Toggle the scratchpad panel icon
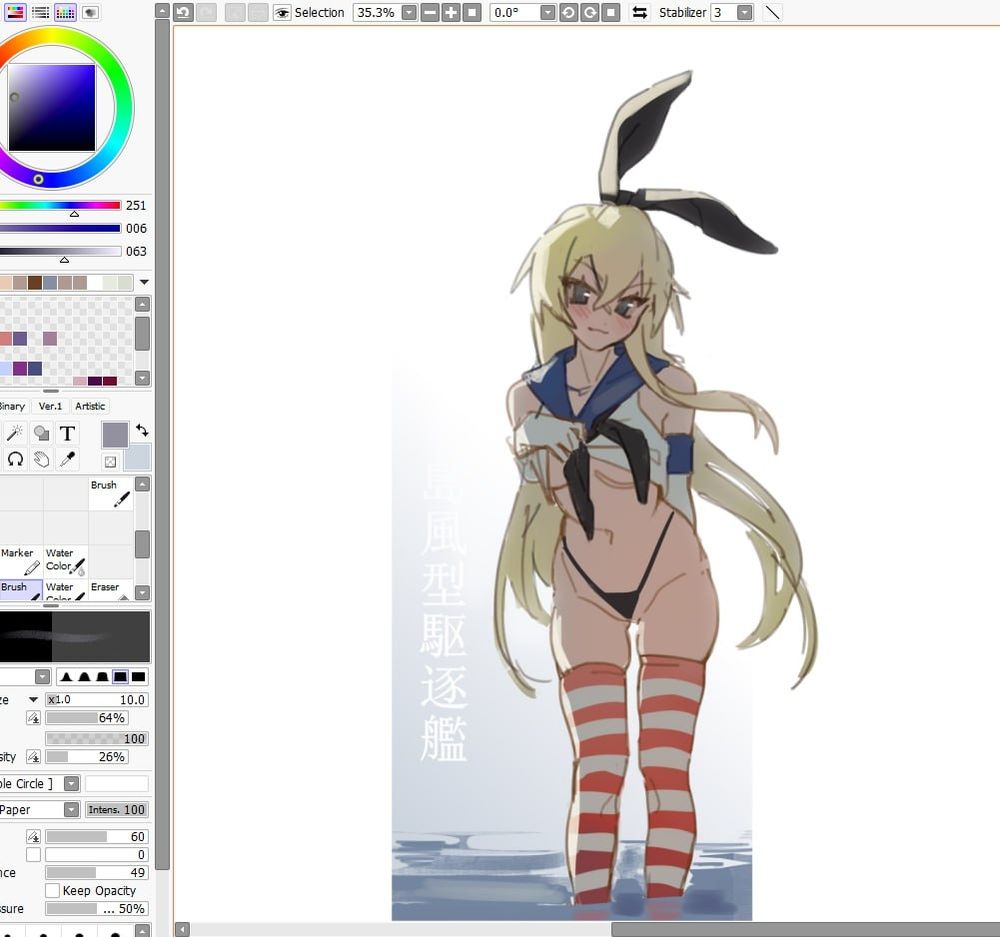This screenshot has height=937, width=1000. pyautogui.click(x=91, y=12)
